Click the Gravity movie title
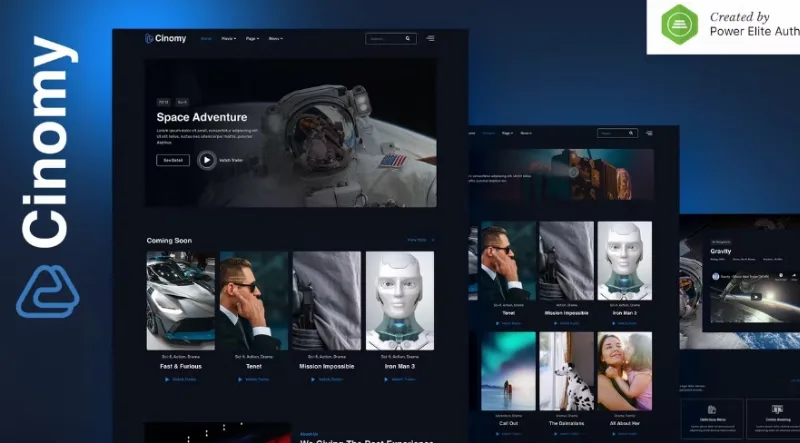This screenshot has width=800, height=443. pos(721,251)
